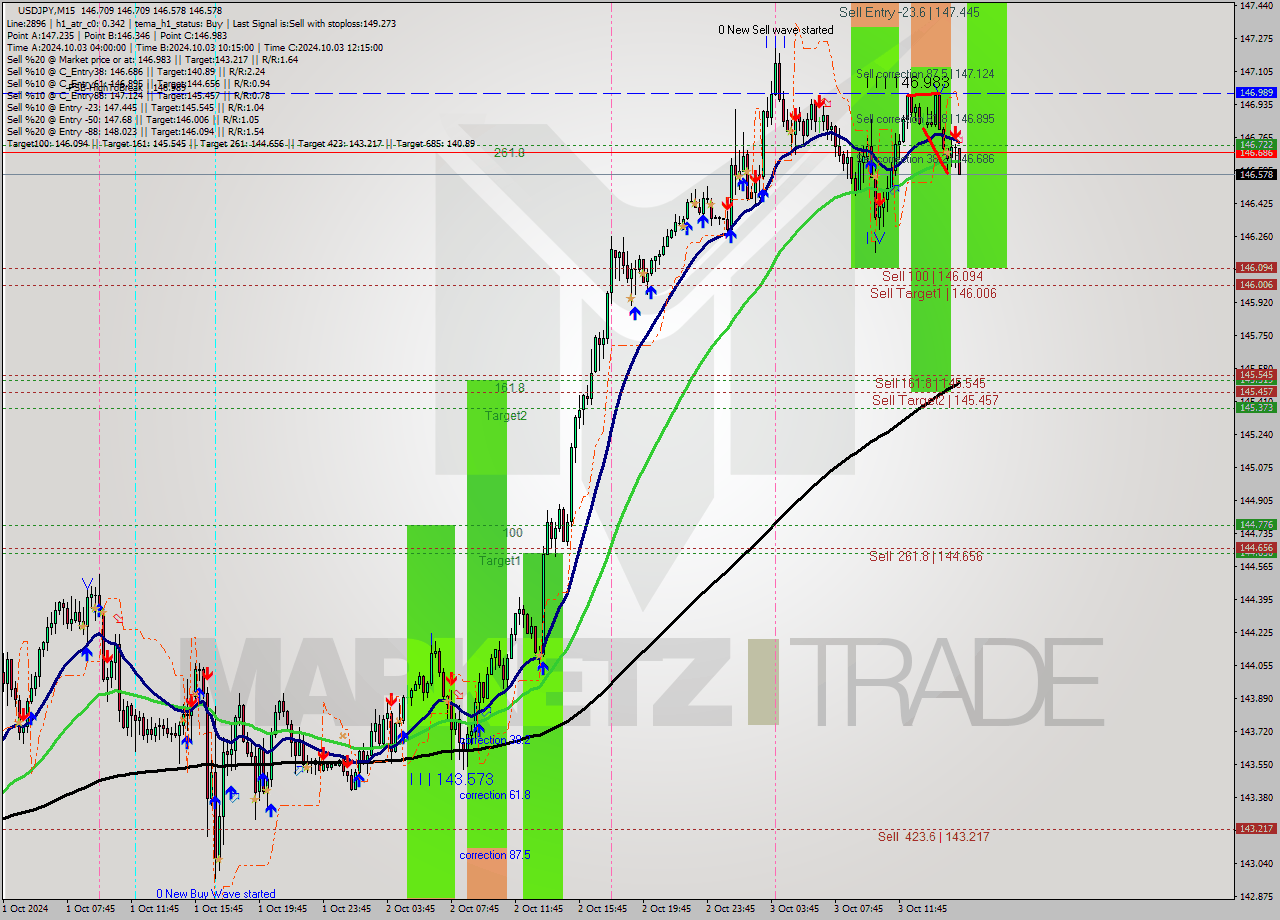Click the 142.875 price scale value

coord(1256,896)
